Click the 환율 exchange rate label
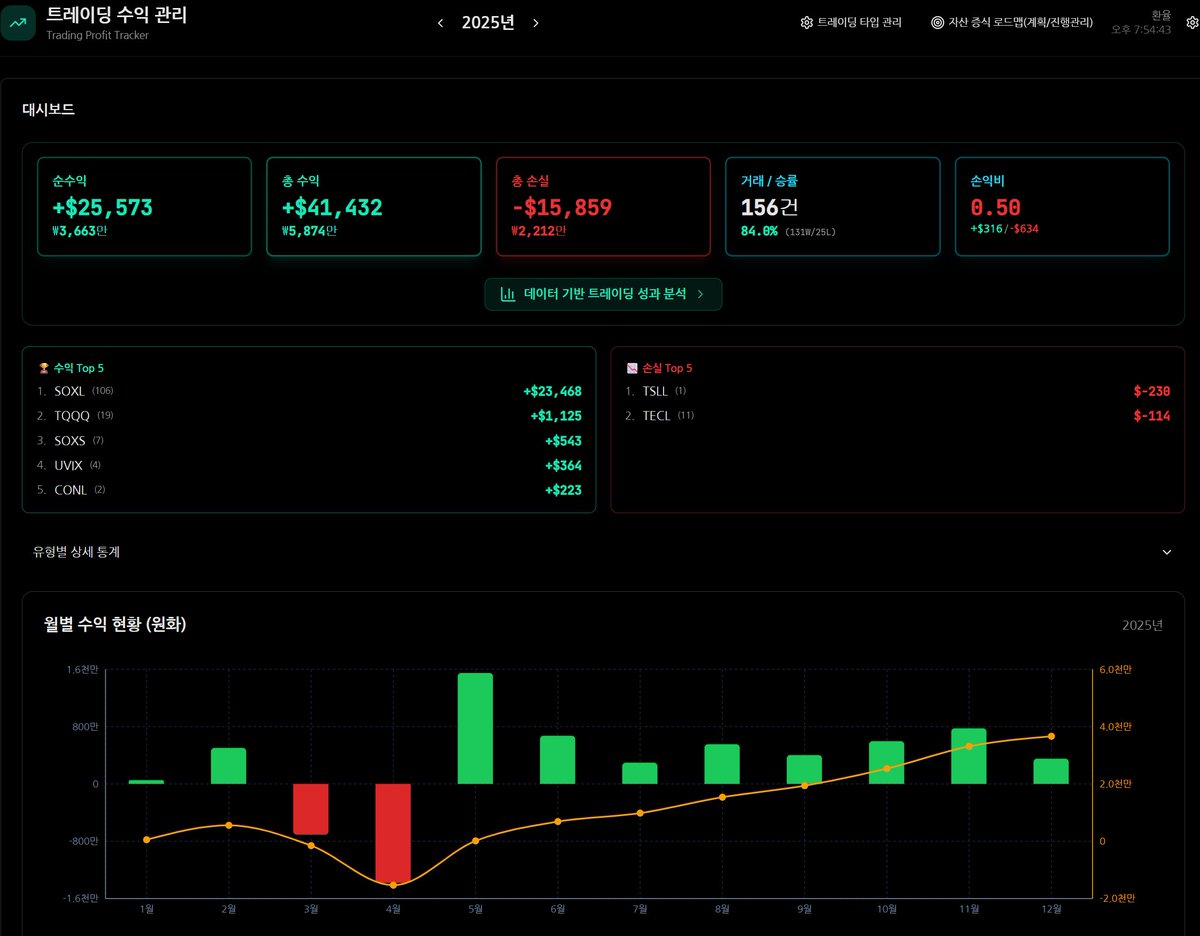The width and height of the screenshot is (1200, 936). point(1161,15)
